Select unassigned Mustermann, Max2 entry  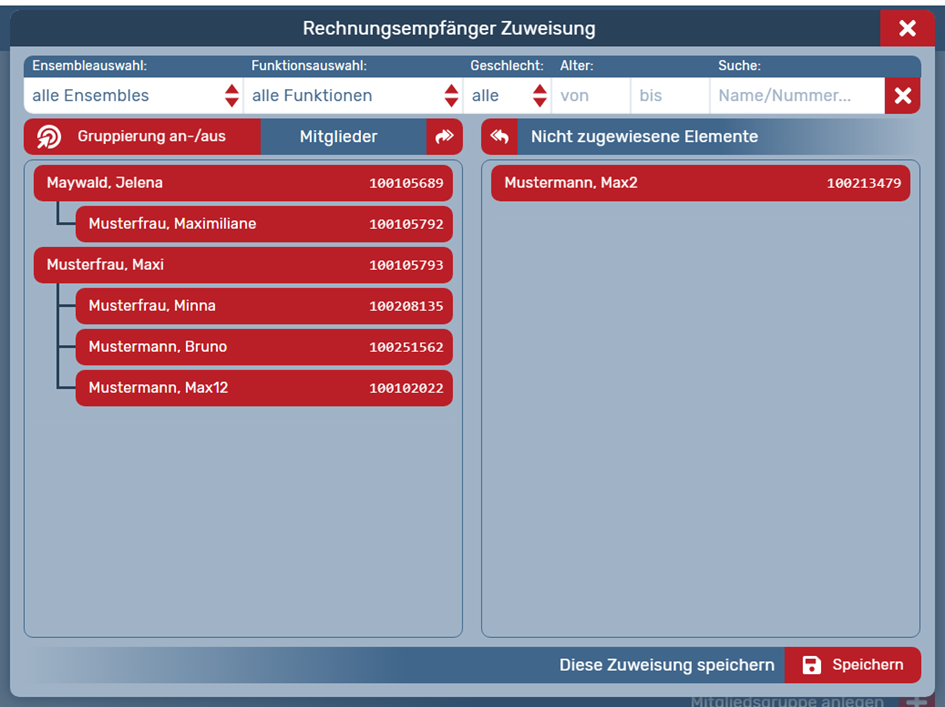click(x=700, y=183)
